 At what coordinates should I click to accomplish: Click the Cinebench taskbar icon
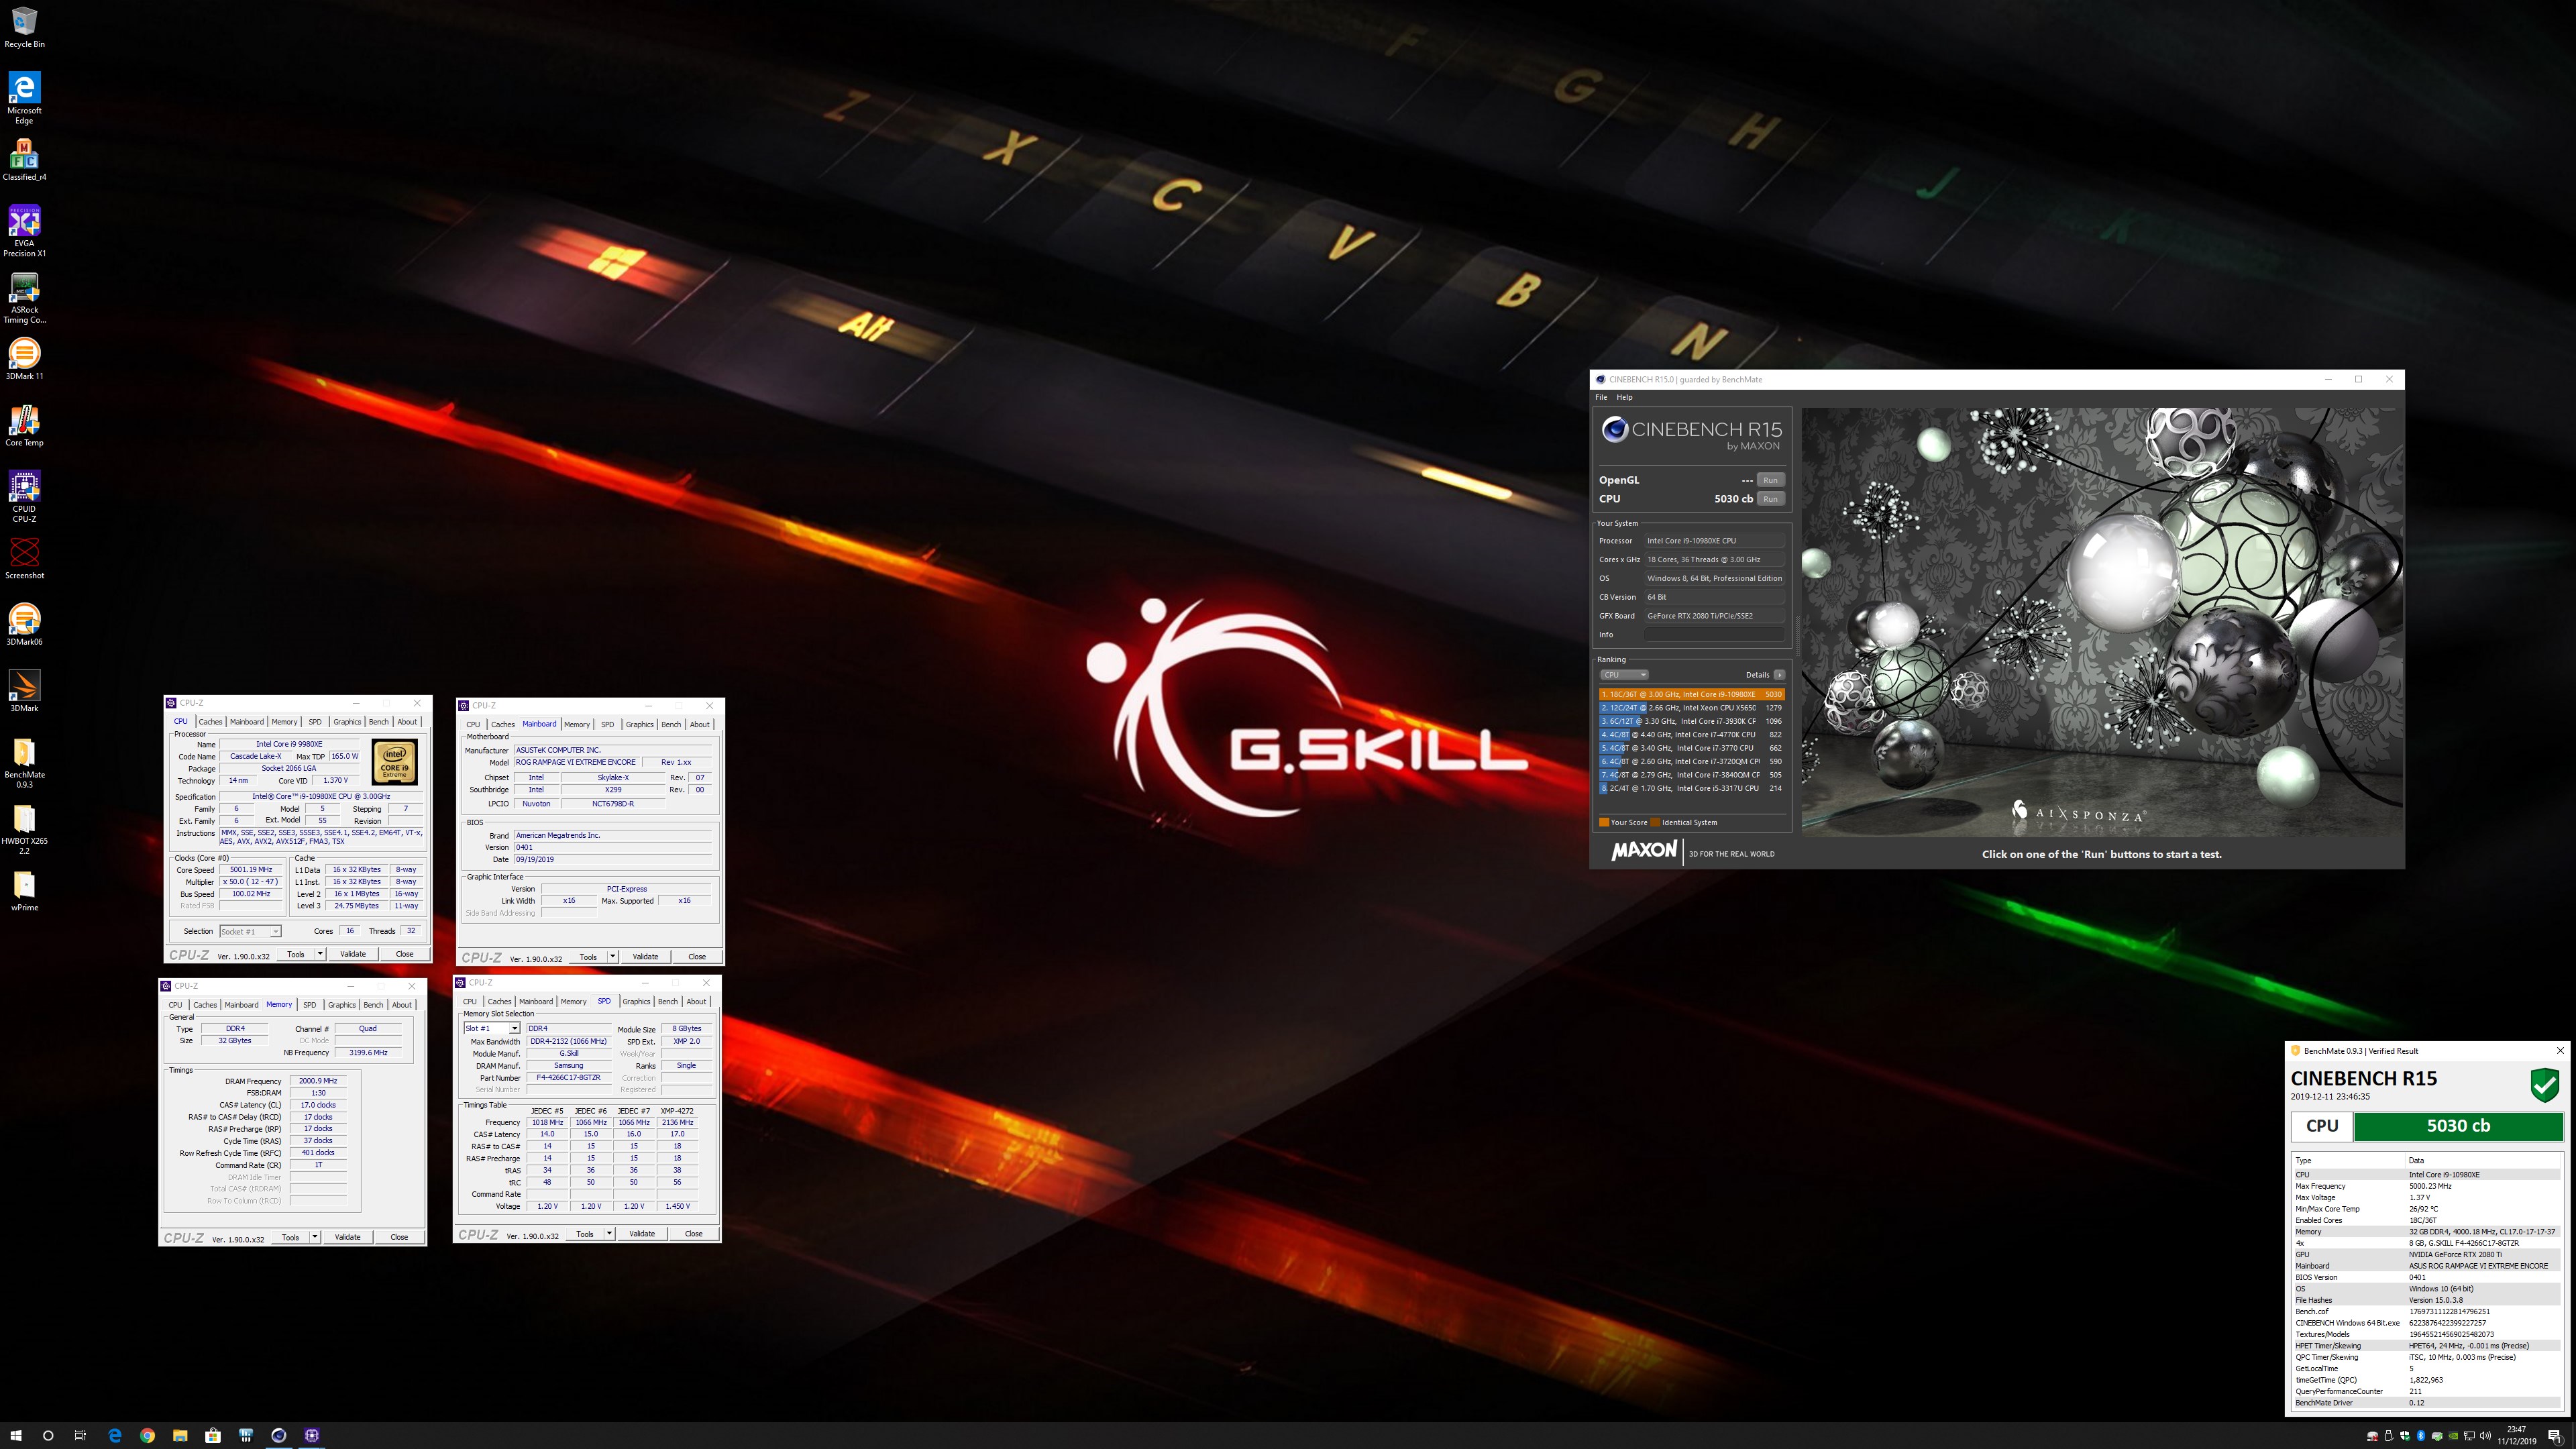coord(279,1435)
